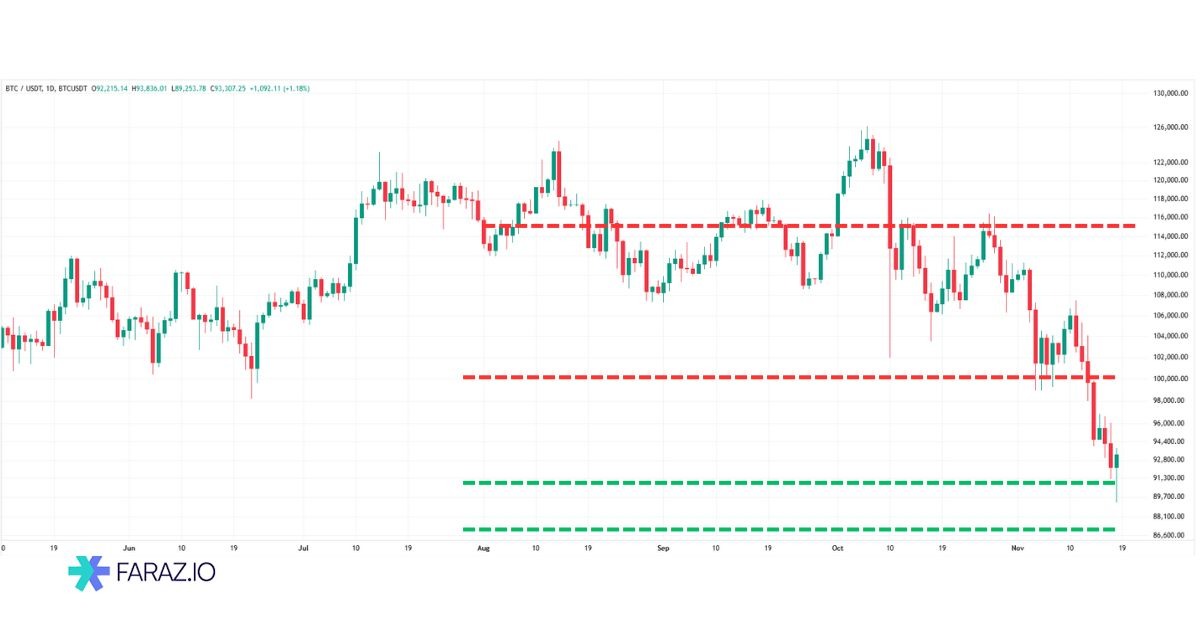Select the 86,600.00 price axis label

pos(1170,536)
